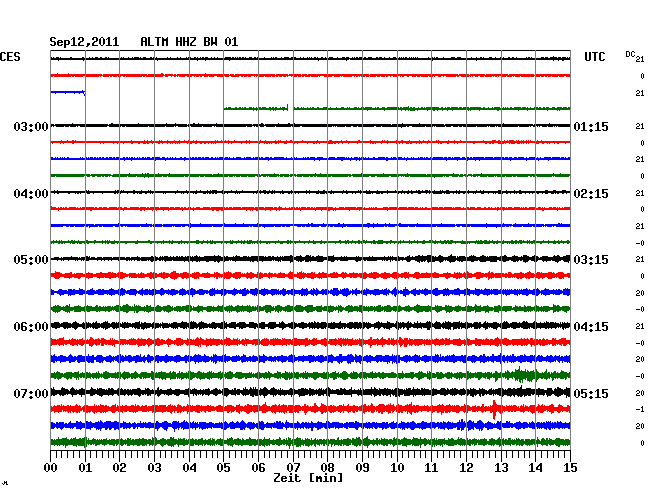Select the '04:00' local time label

[31, 194]
